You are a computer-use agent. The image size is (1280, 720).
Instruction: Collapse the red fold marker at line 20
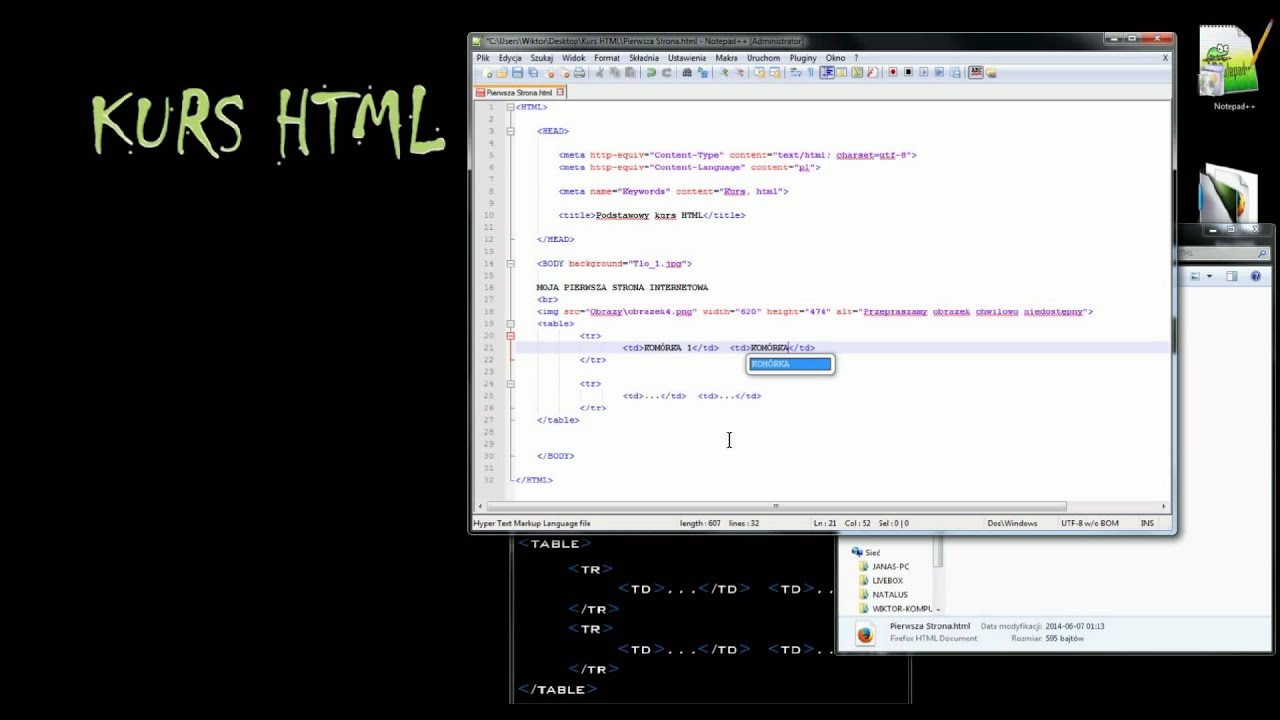click(x=510, y=336)
